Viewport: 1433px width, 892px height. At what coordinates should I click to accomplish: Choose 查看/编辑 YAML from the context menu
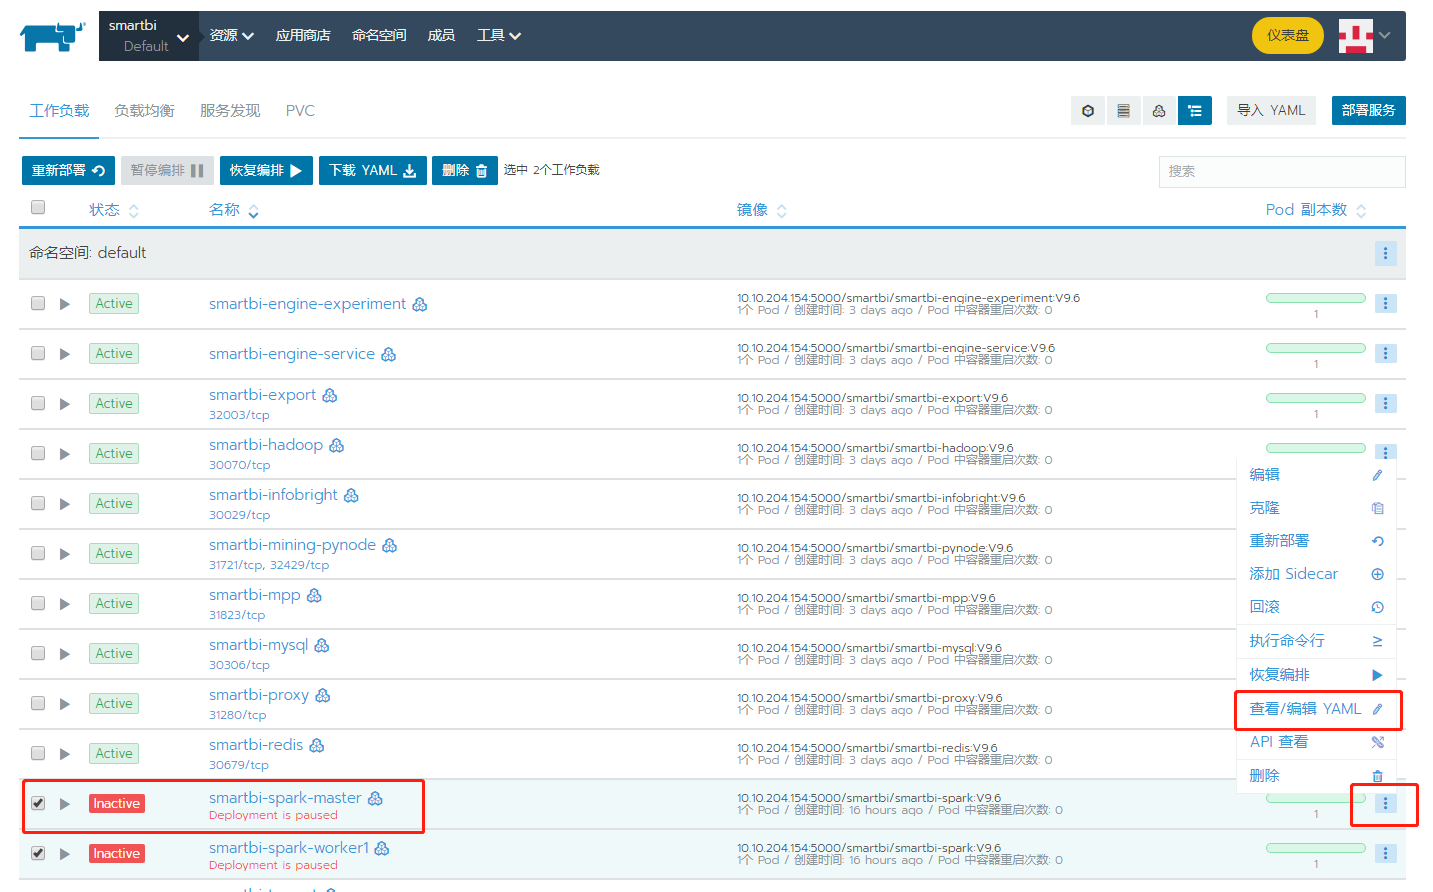click(x=1316, y=709)
